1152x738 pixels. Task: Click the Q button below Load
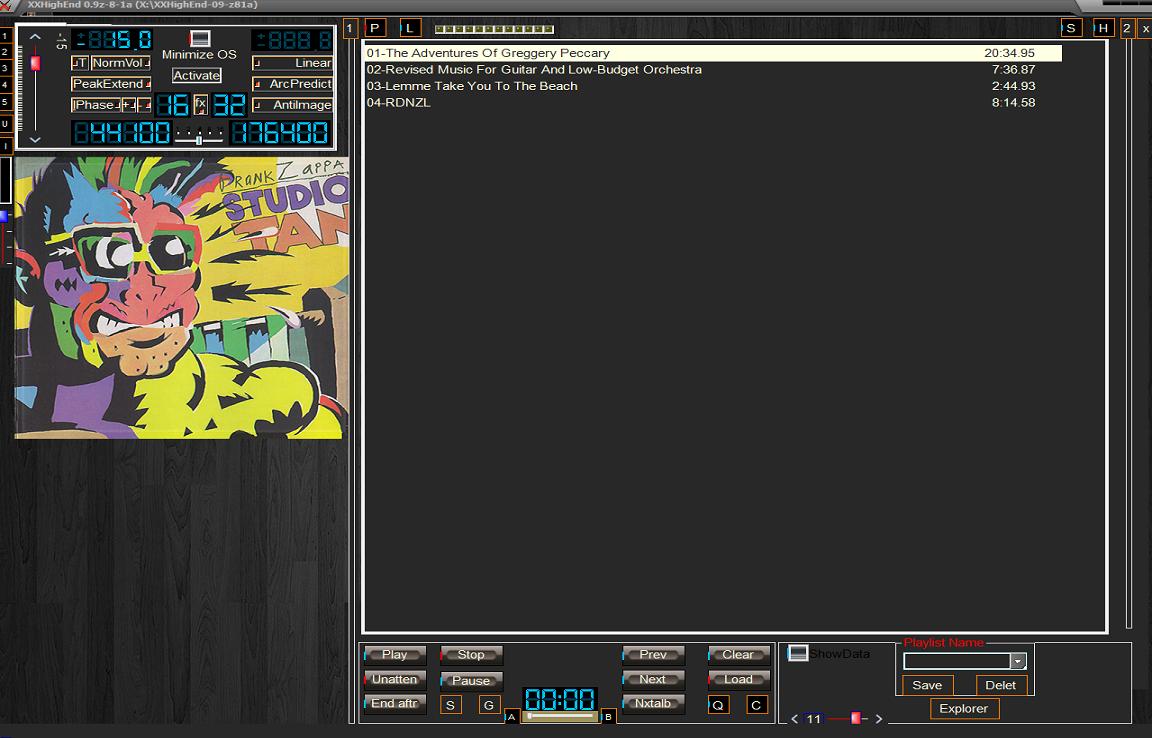tap(719, 705)
